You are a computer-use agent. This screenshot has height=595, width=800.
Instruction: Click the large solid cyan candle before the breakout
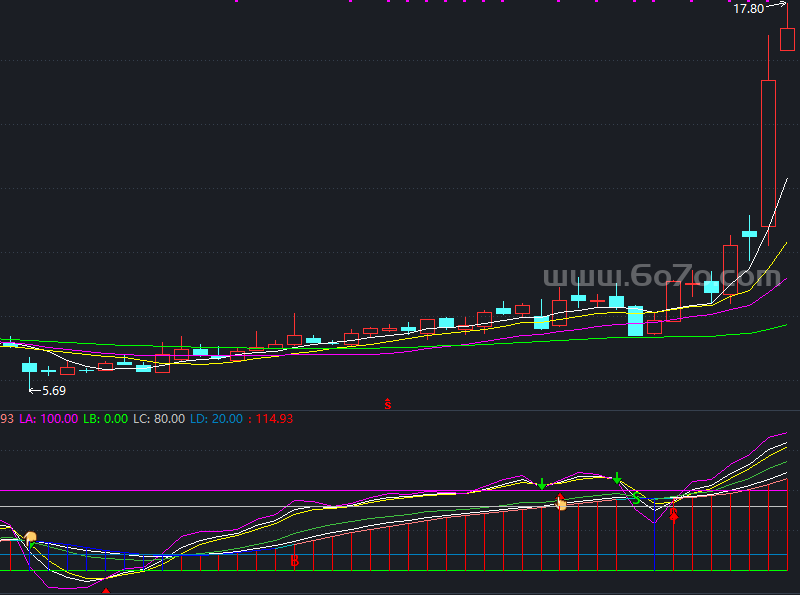click(635, 321)
